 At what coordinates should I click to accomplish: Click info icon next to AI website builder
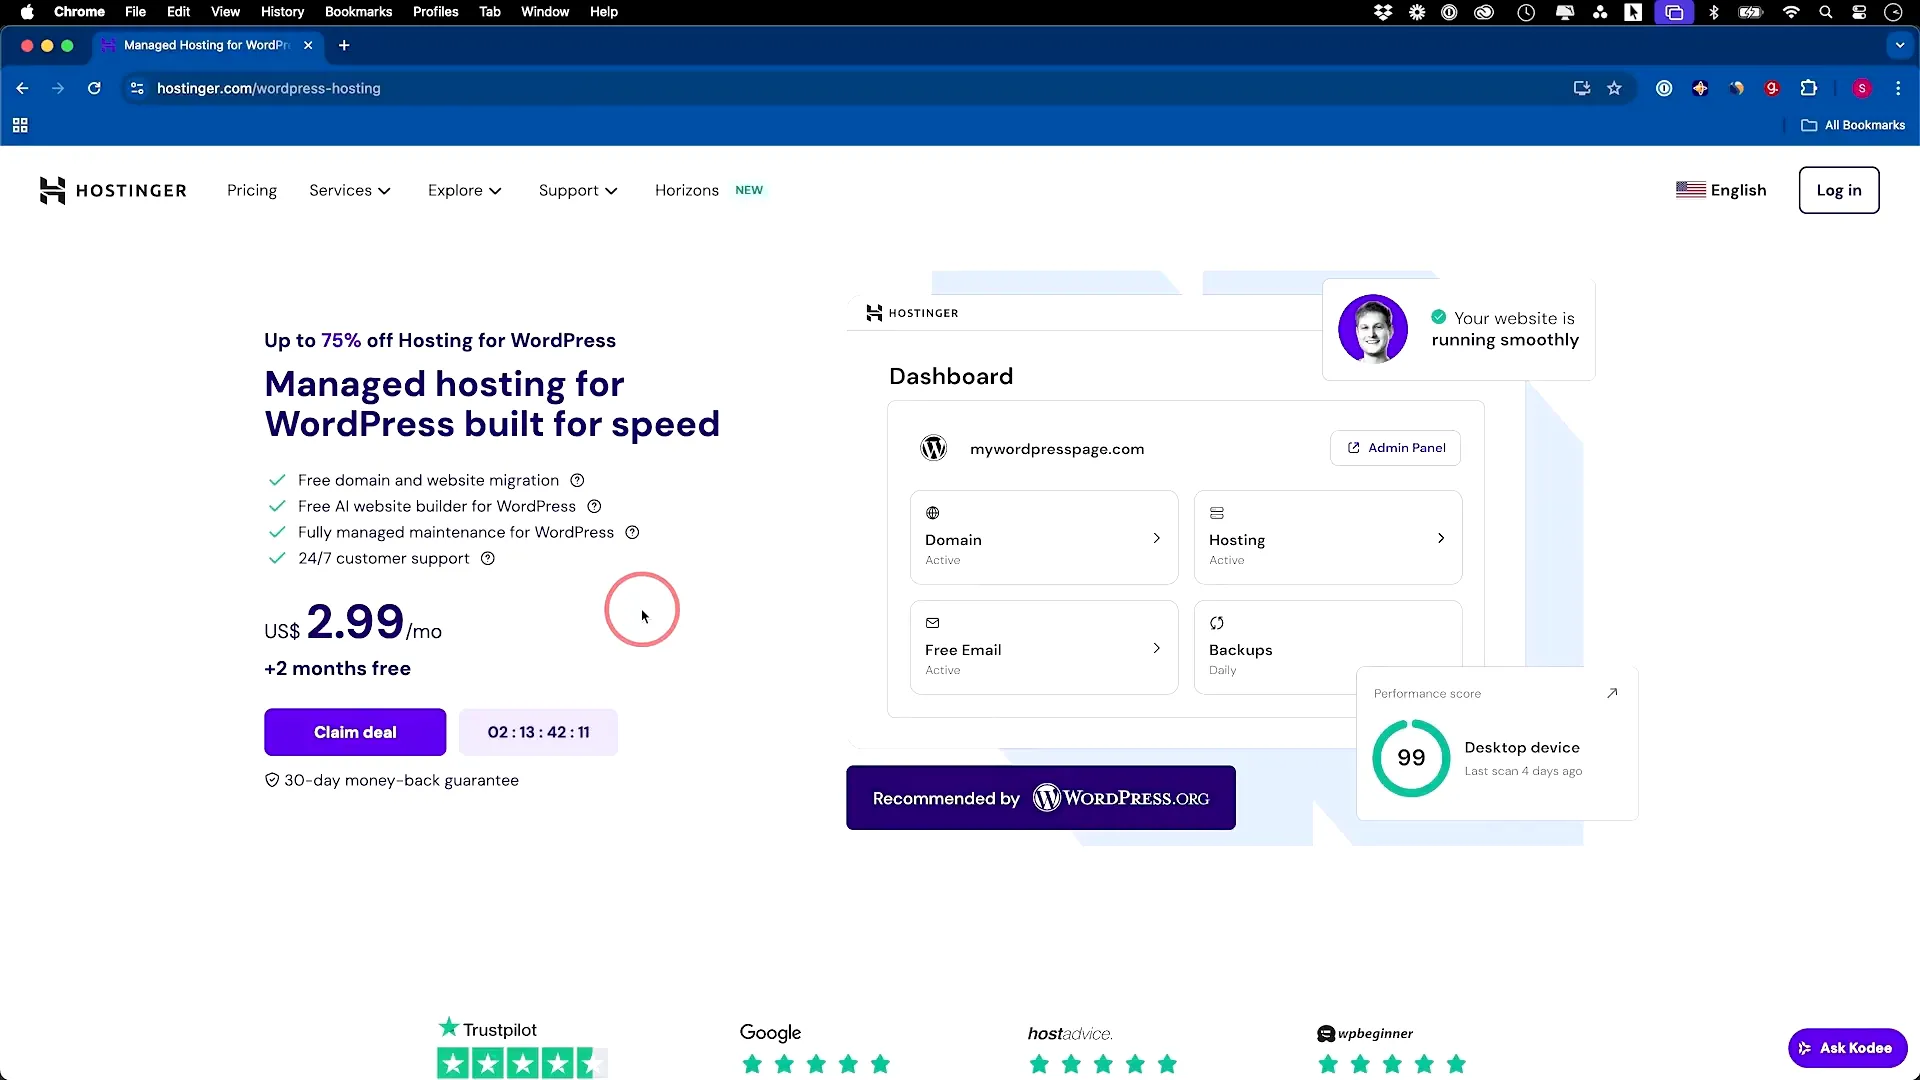point(594,506)
